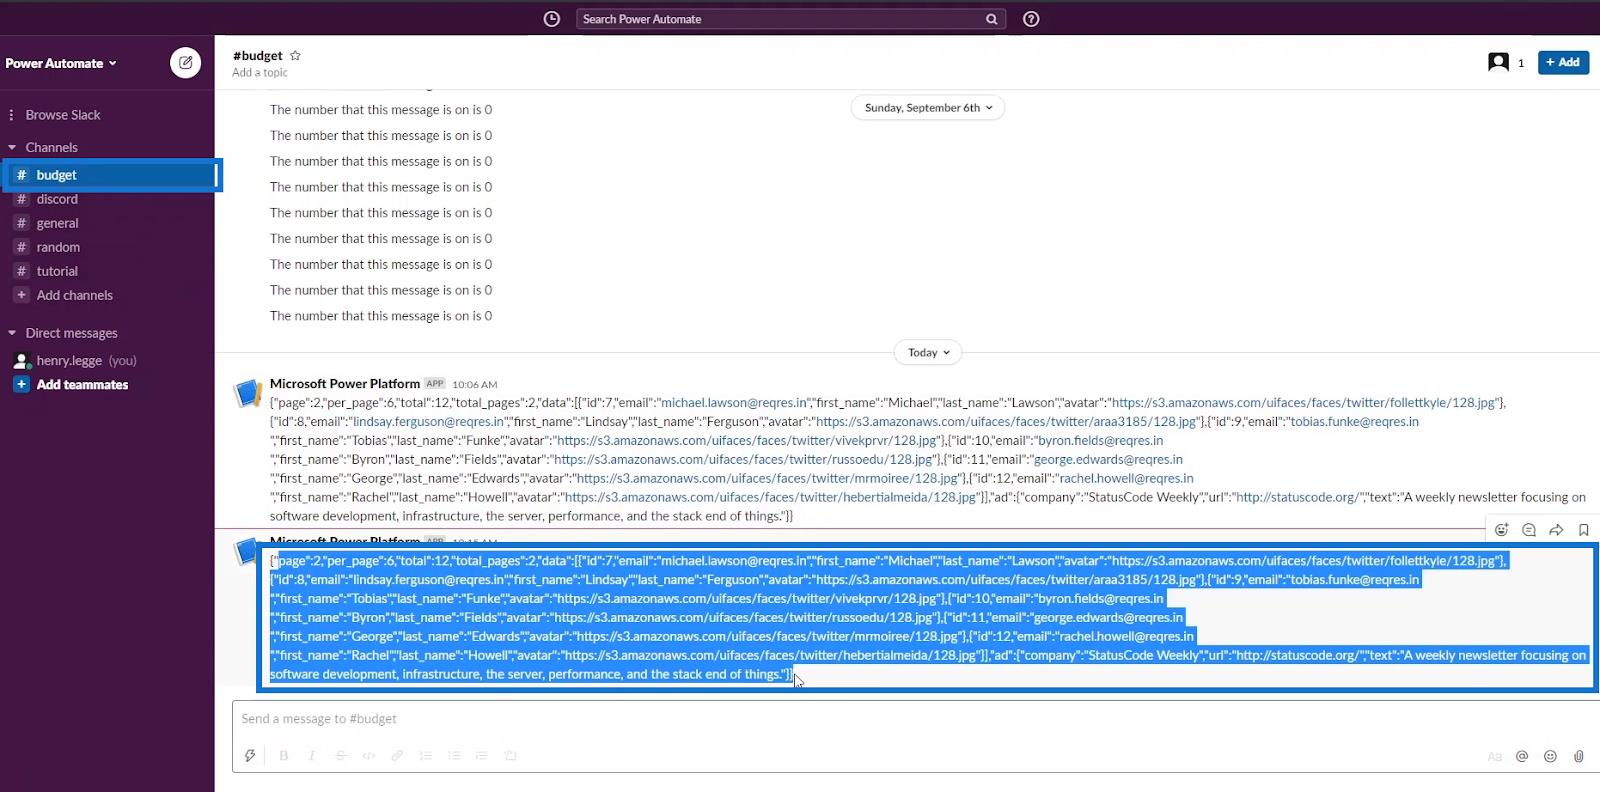Viewport: 1600px width, 792px height.
Task: Collapse the Channels section
Action: pos(12,148)
